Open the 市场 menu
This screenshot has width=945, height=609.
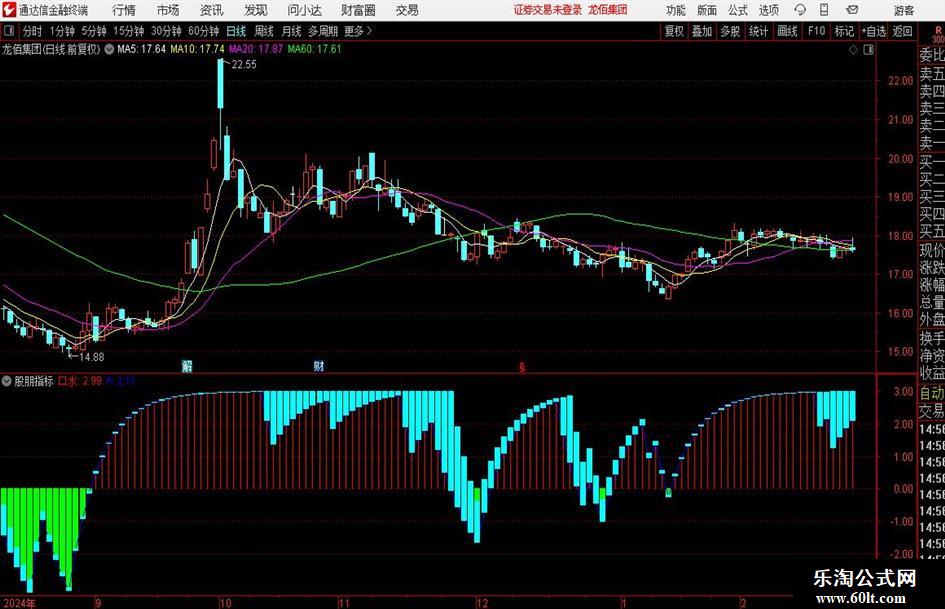[168, 10]
